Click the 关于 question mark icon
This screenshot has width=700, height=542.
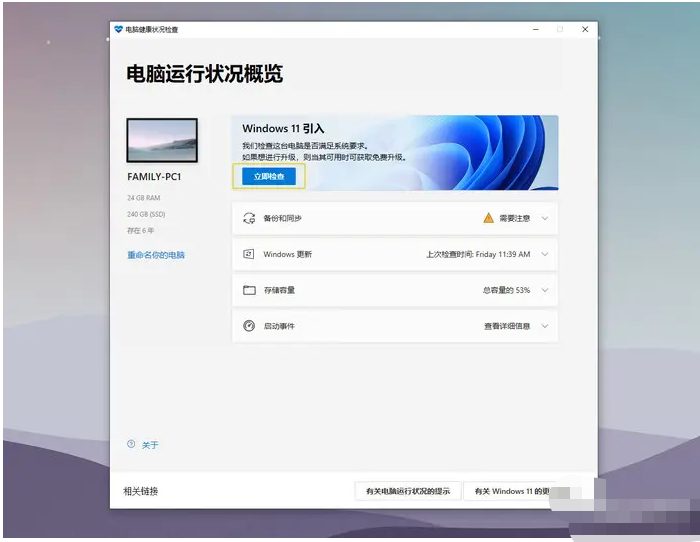131,444
